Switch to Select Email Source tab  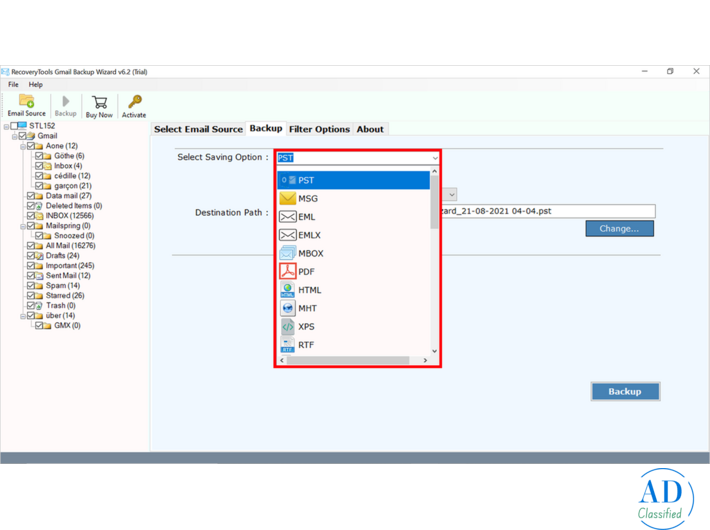click(198, 129)
